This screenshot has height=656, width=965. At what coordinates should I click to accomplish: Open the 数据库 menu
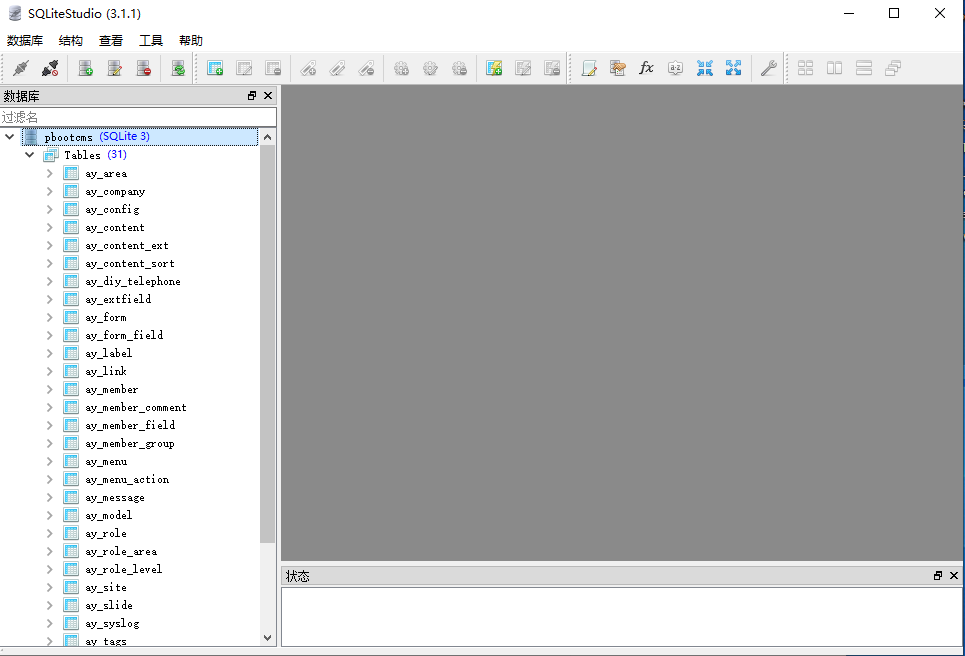25,41
